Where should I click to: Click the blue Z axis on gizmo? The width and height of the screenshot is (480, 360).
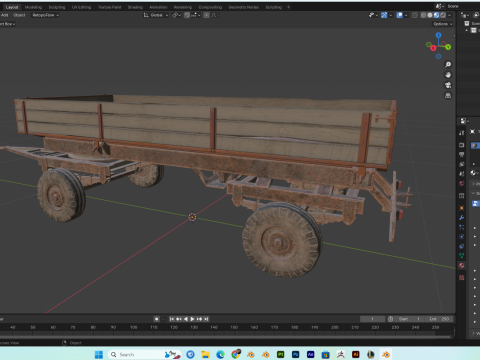tap(438, 35)
